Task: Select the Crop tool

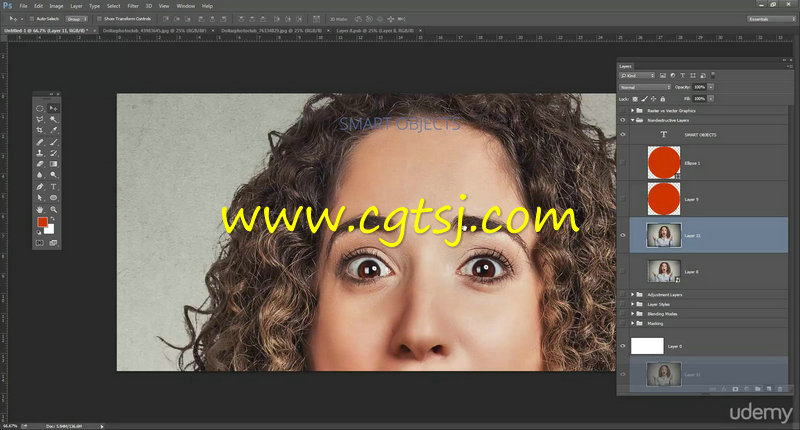Action: pos(40,131)
